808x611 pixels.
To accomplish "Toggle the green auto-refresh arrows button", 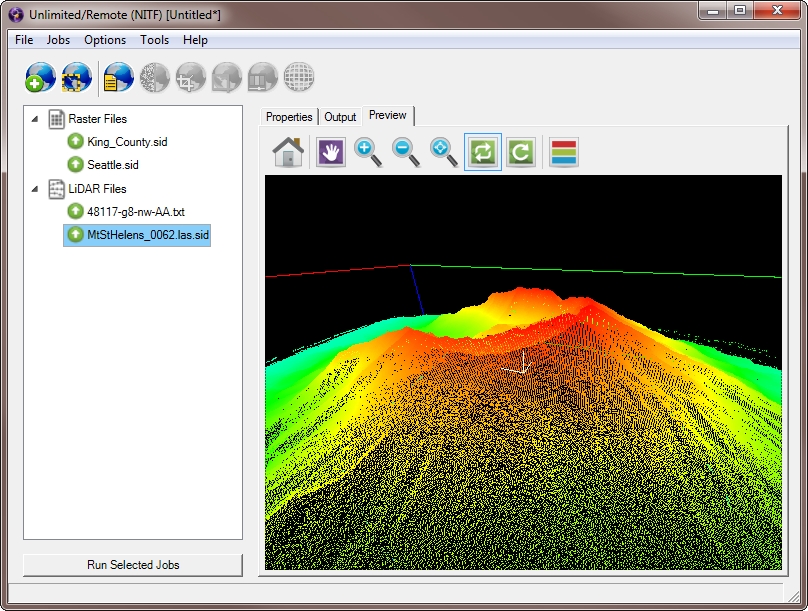I will coord(483,152).
